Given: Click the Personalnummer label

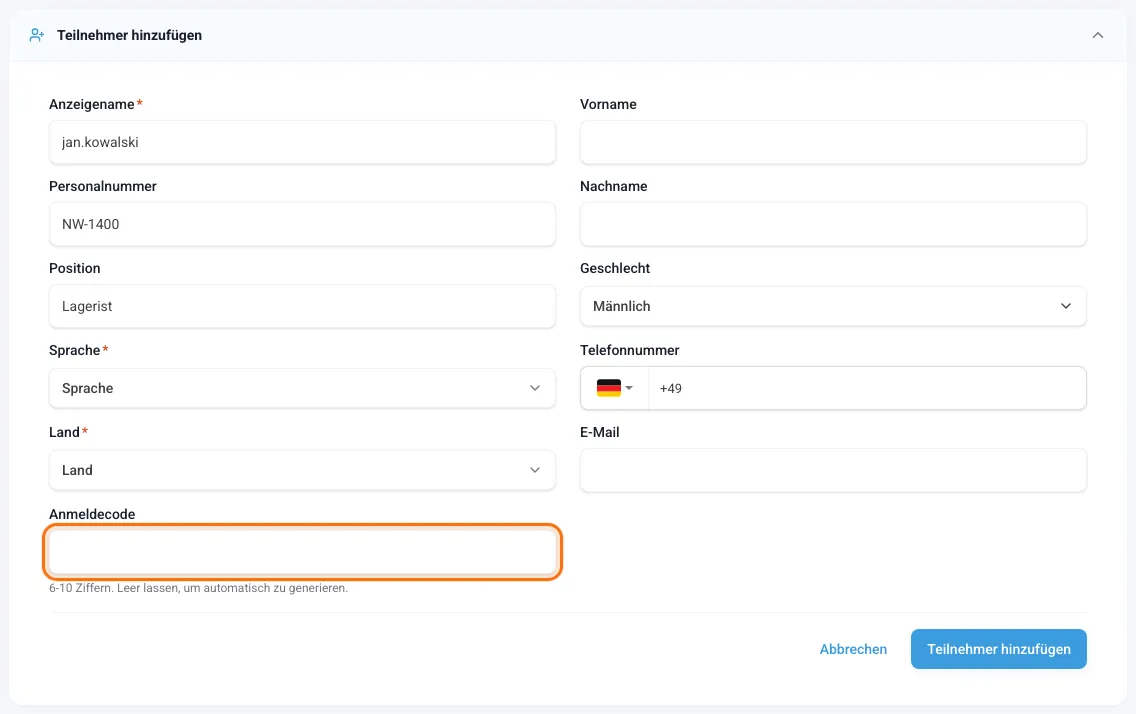Looking at the screenshot, I should pyautogui.click(x=103, y=186).
